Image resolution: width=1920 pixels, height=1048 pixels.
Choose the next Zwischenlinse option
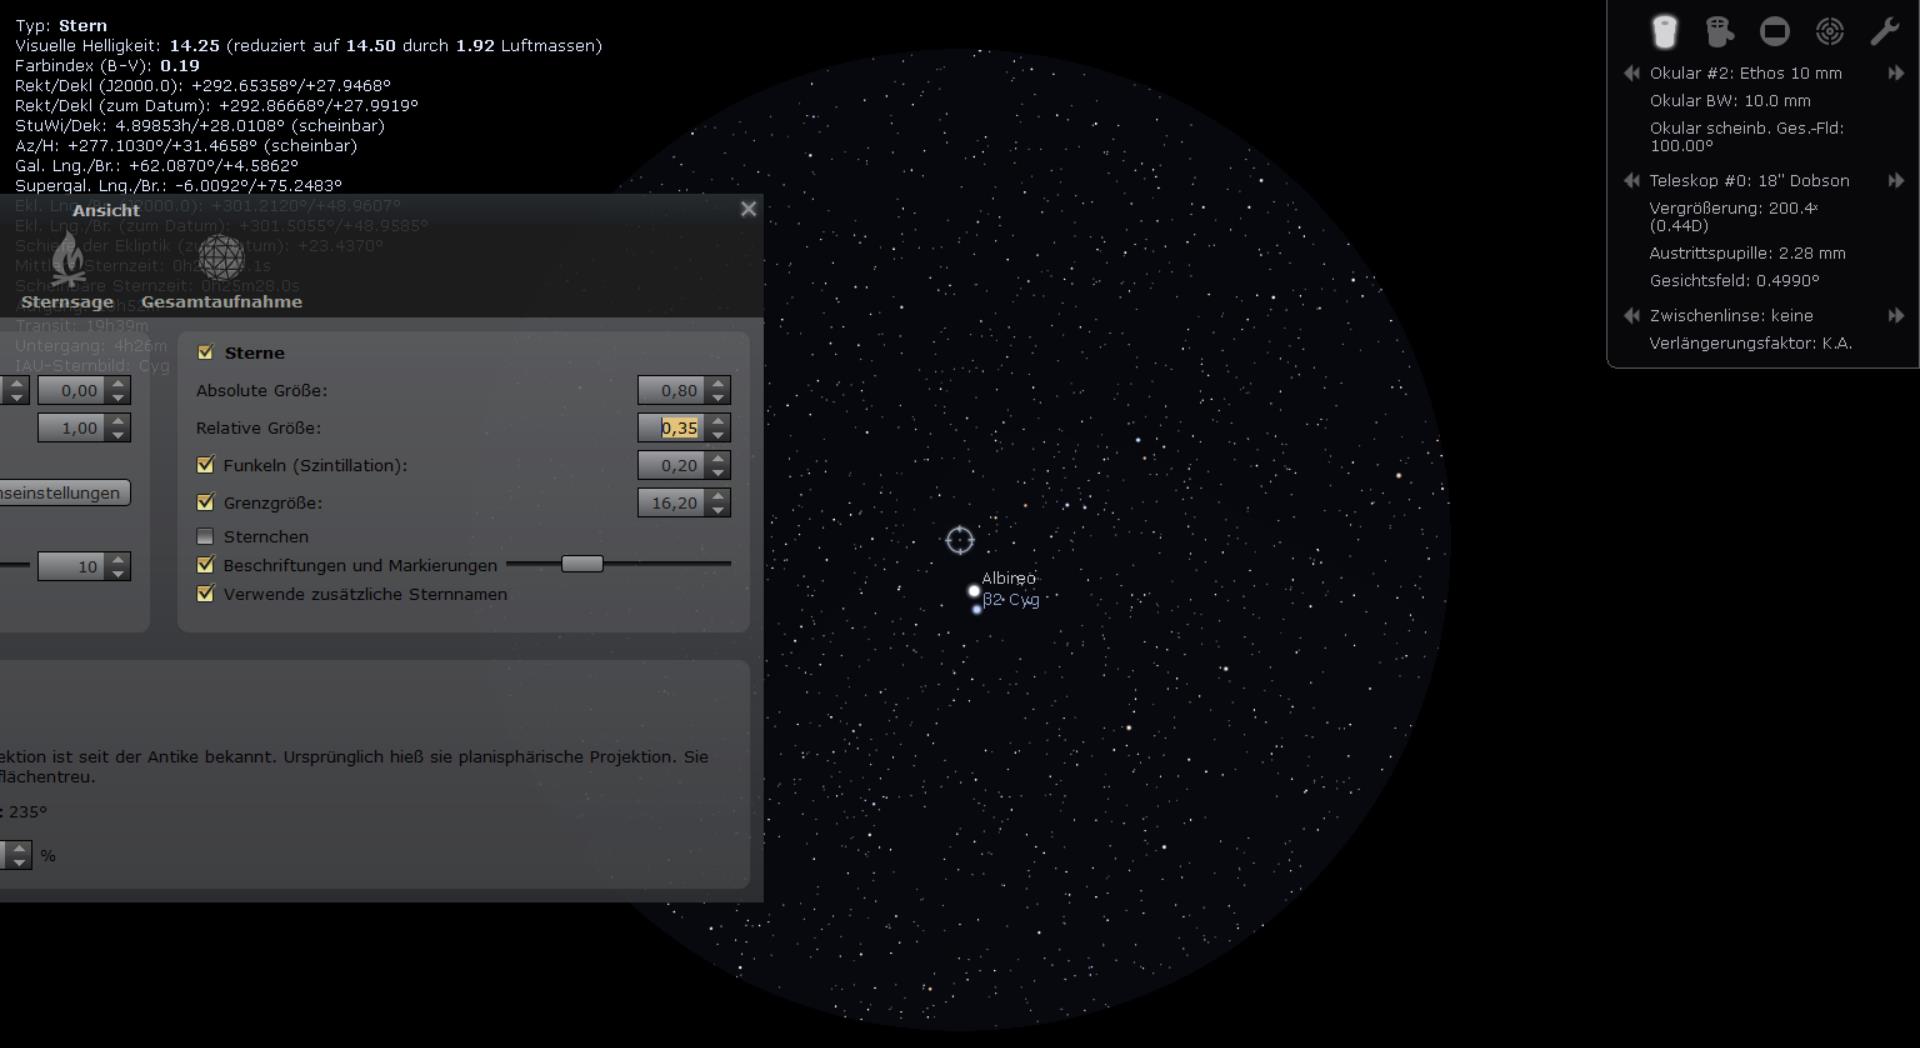[1895, 316]
